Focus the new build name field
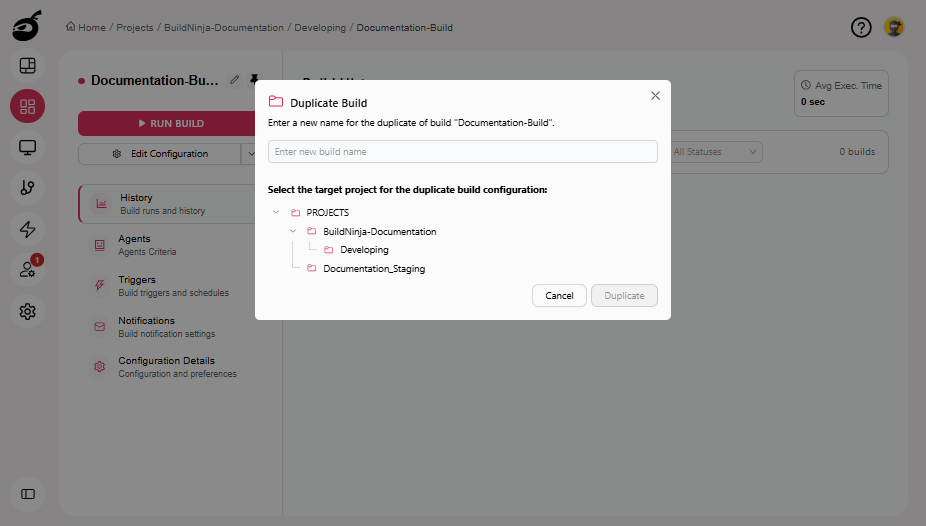 [x=462, y=152]
